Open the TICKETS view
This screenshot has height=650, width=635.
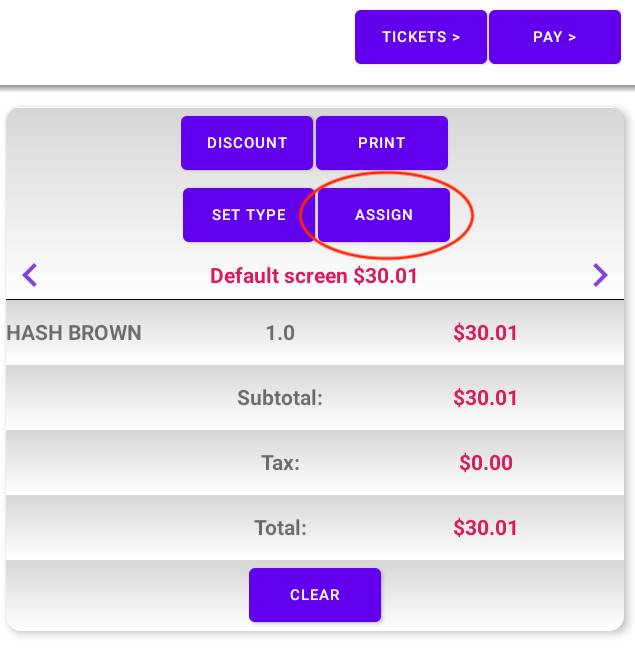tap(421, 37)
